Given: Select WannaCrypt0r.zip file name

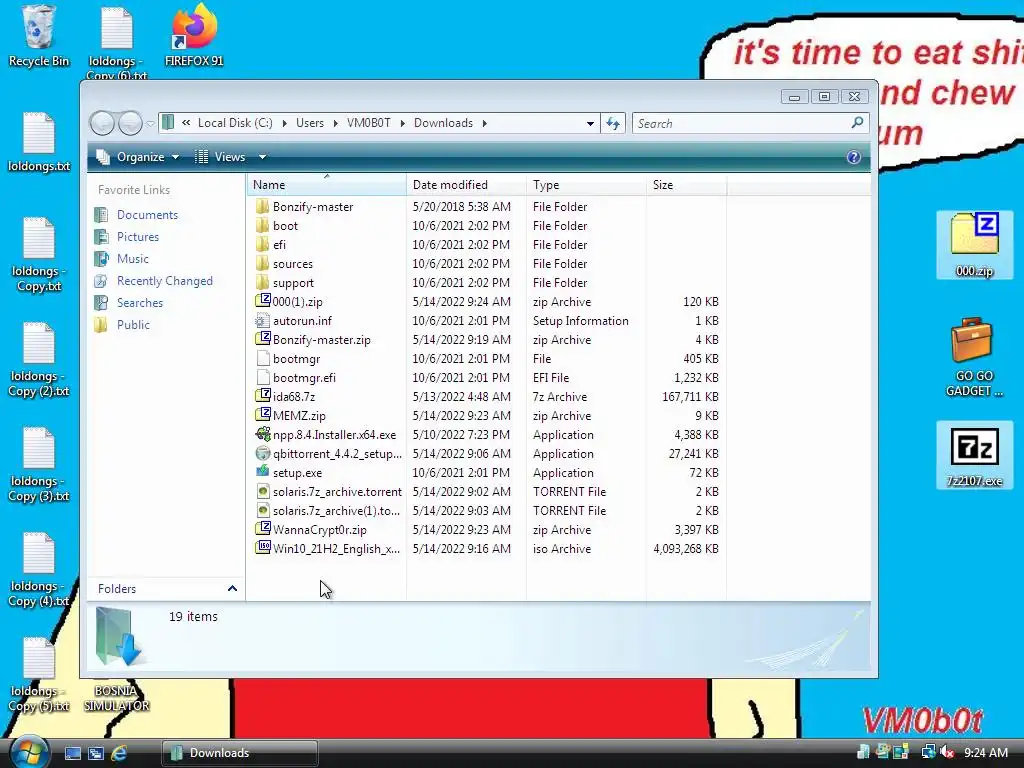Looking at the screenshot, I should (319, 530).
